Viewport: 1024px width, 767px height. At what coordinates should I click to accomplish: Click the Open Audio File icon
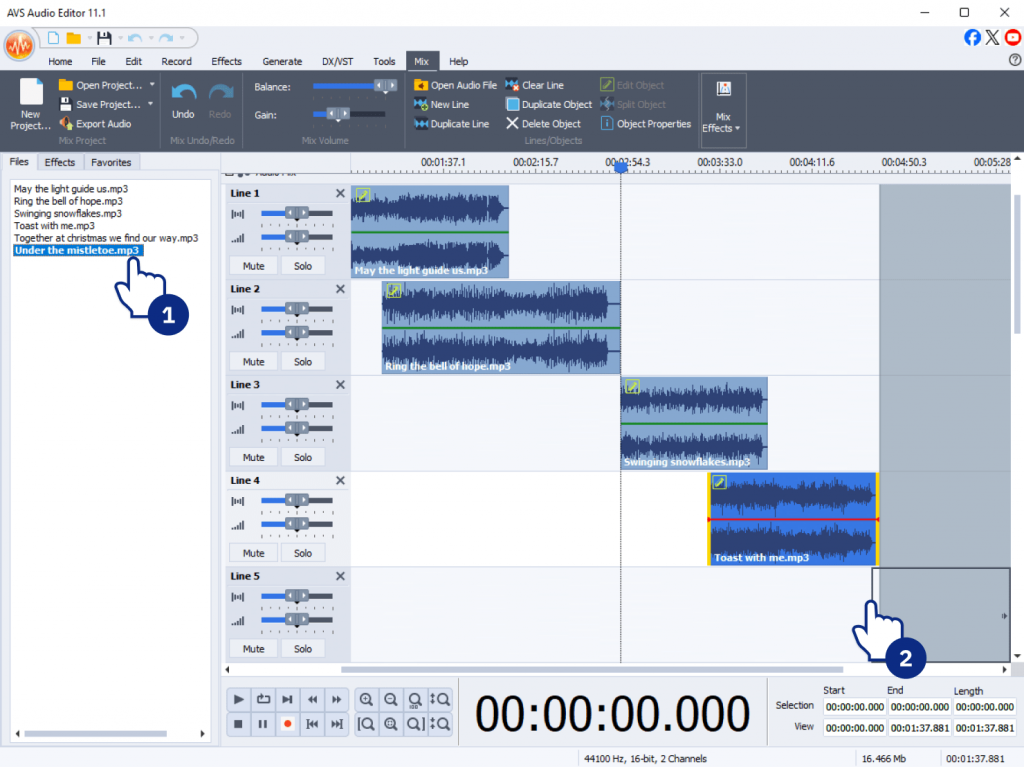click(x=421, y=86)
